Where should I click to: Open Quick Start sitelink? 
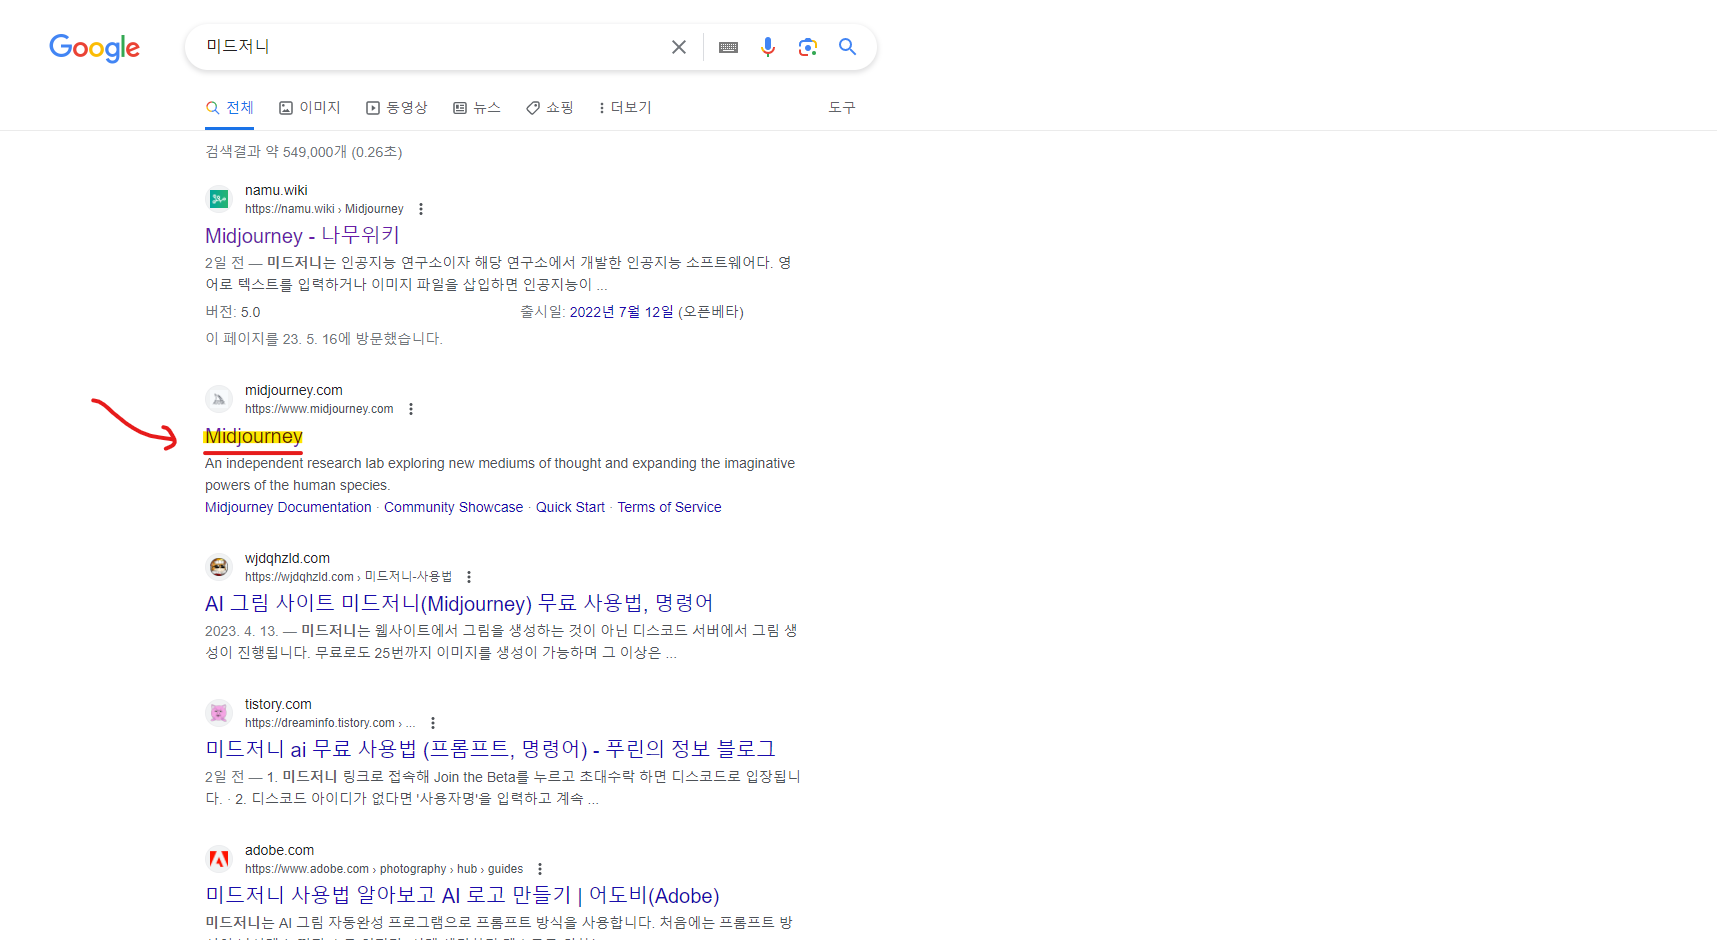coord(570,508)
